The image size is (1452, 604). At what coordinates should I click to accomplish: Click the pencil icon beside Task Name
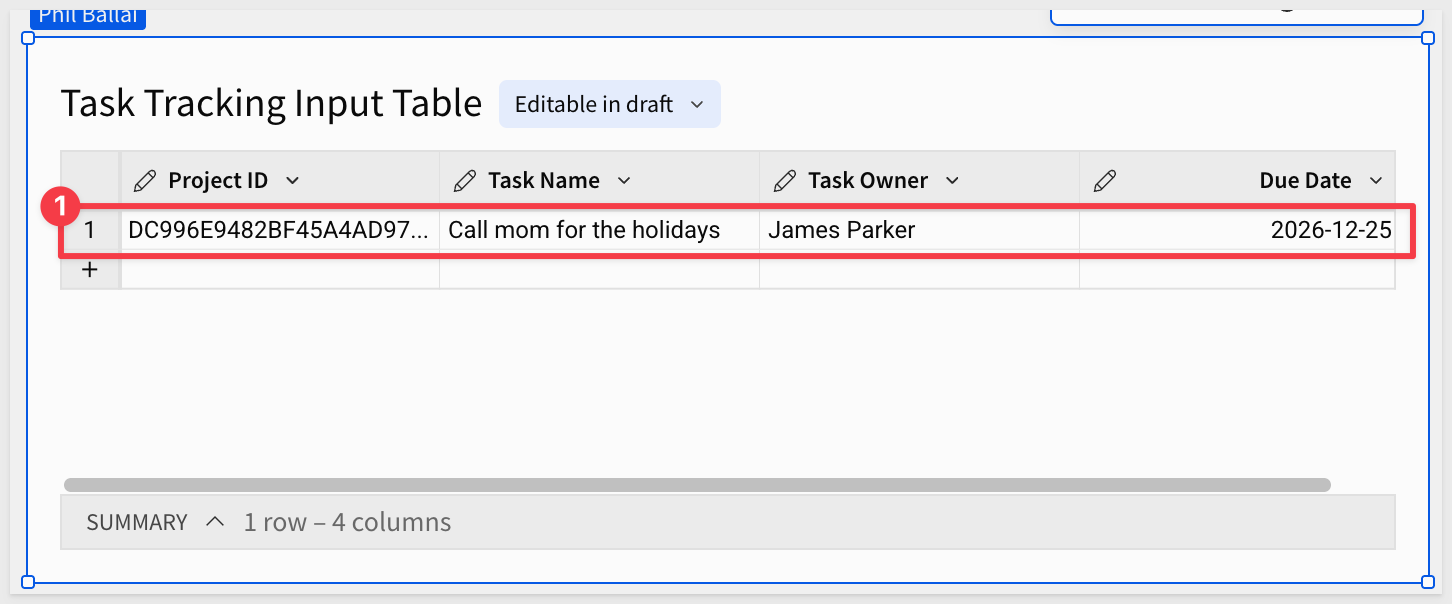click(x=465, y=181)
